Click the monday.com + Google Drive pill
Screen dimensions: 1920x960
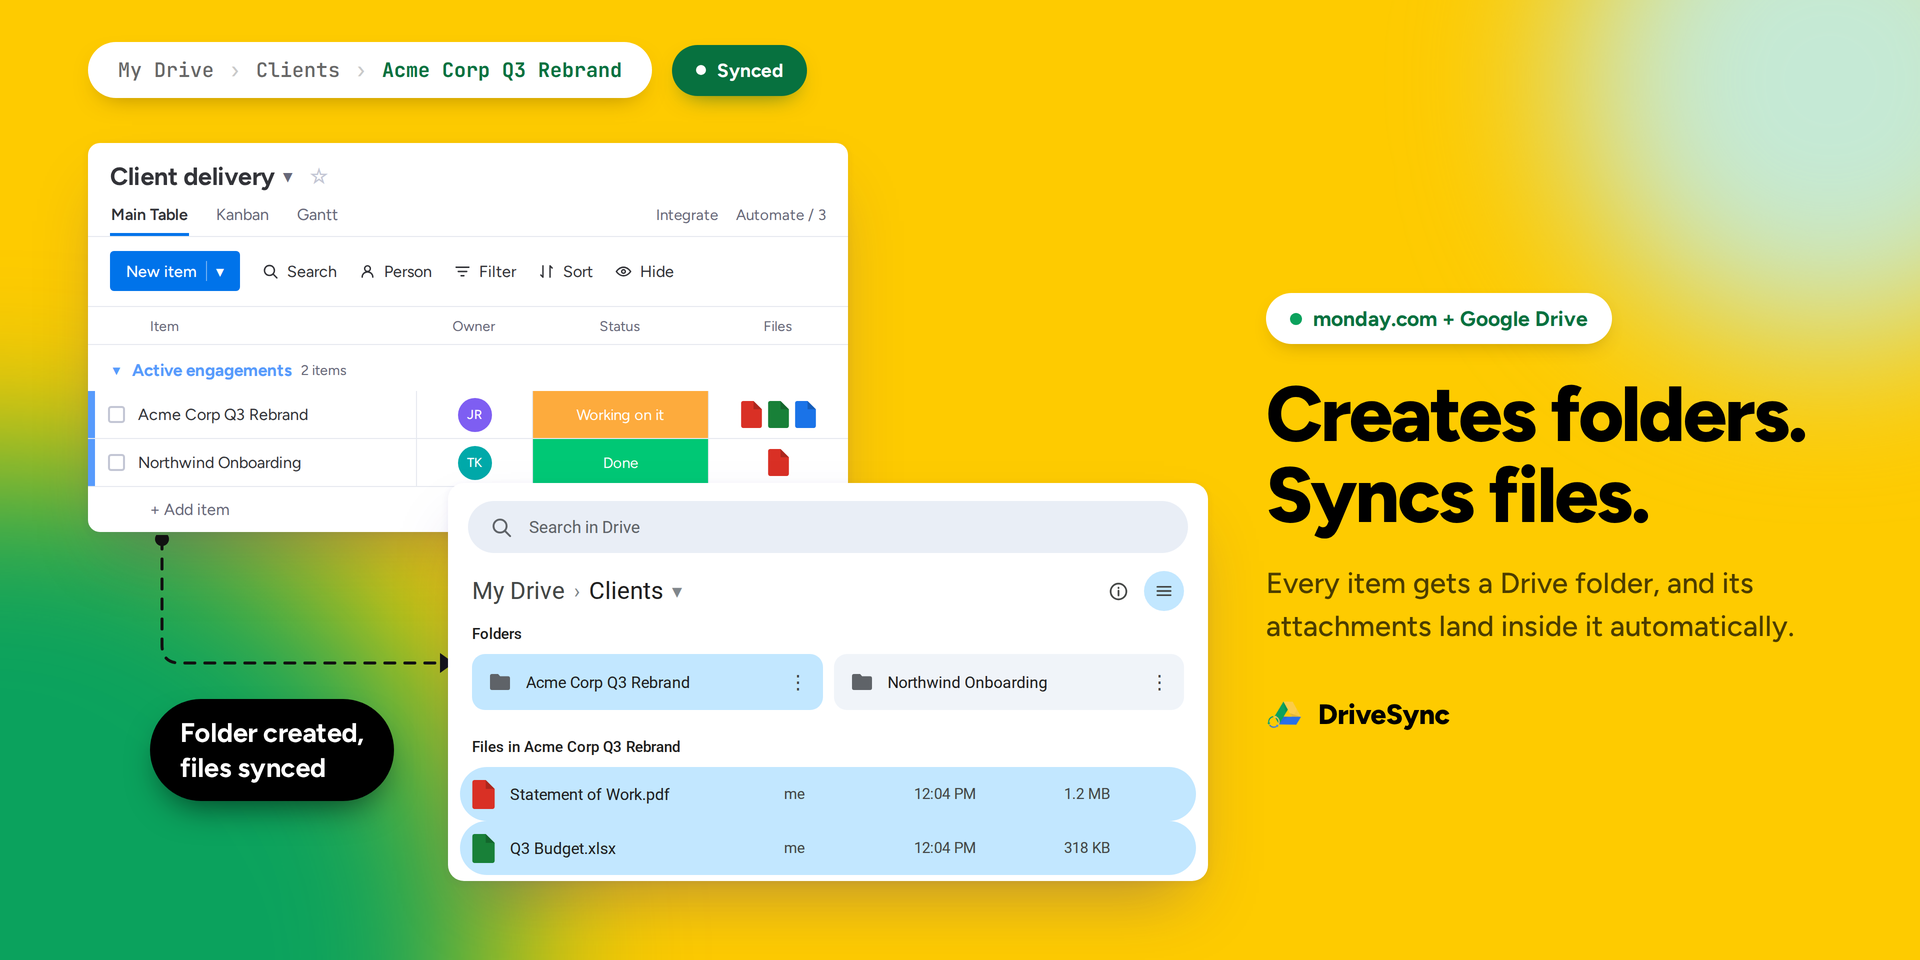tap(1439, 319)
